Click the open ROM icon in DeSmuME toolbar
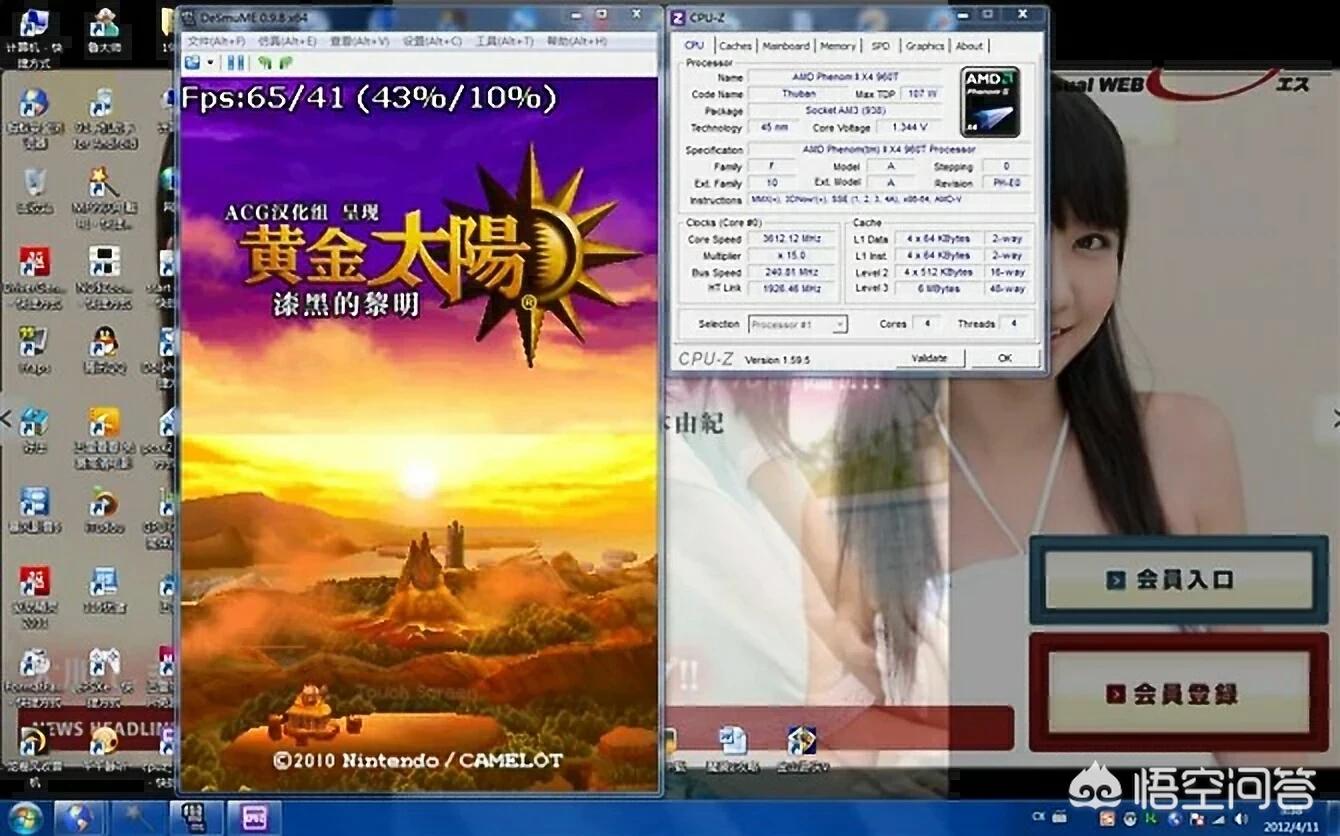Viewport: 1340px width, 836px height. tap(193, 62)
